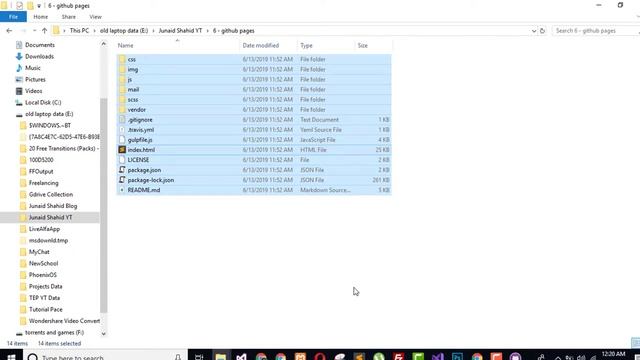Open the taskbar clock showing 12:20 AM
This screenshot has width=640, height=360.
click(x=613, y=354)
